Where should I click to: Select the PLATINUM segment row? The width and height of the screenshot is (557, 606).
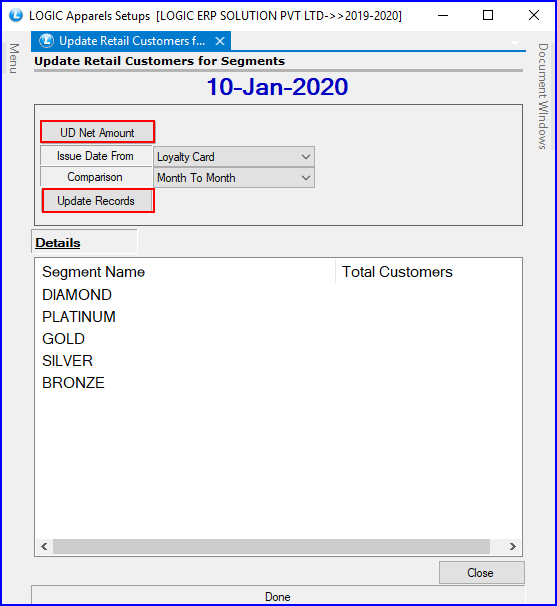(x=278, y=317)
